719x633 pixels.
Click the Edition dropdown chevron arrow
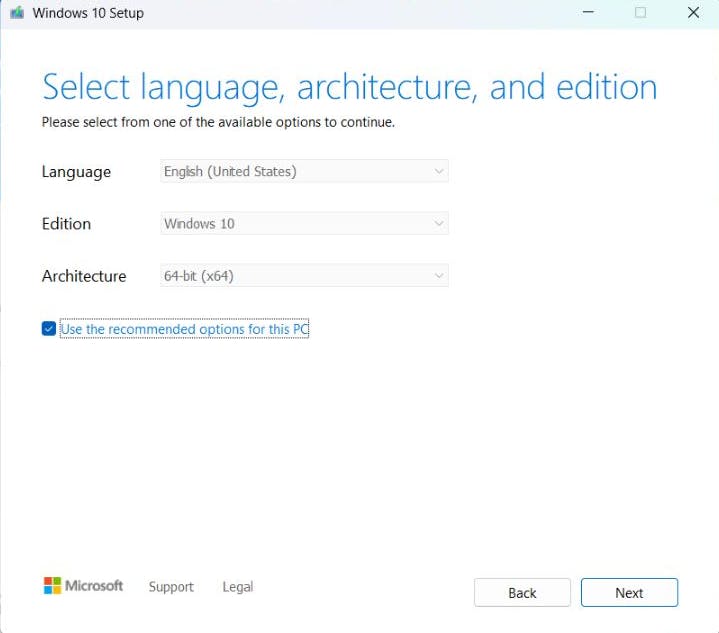pos(439,224)
